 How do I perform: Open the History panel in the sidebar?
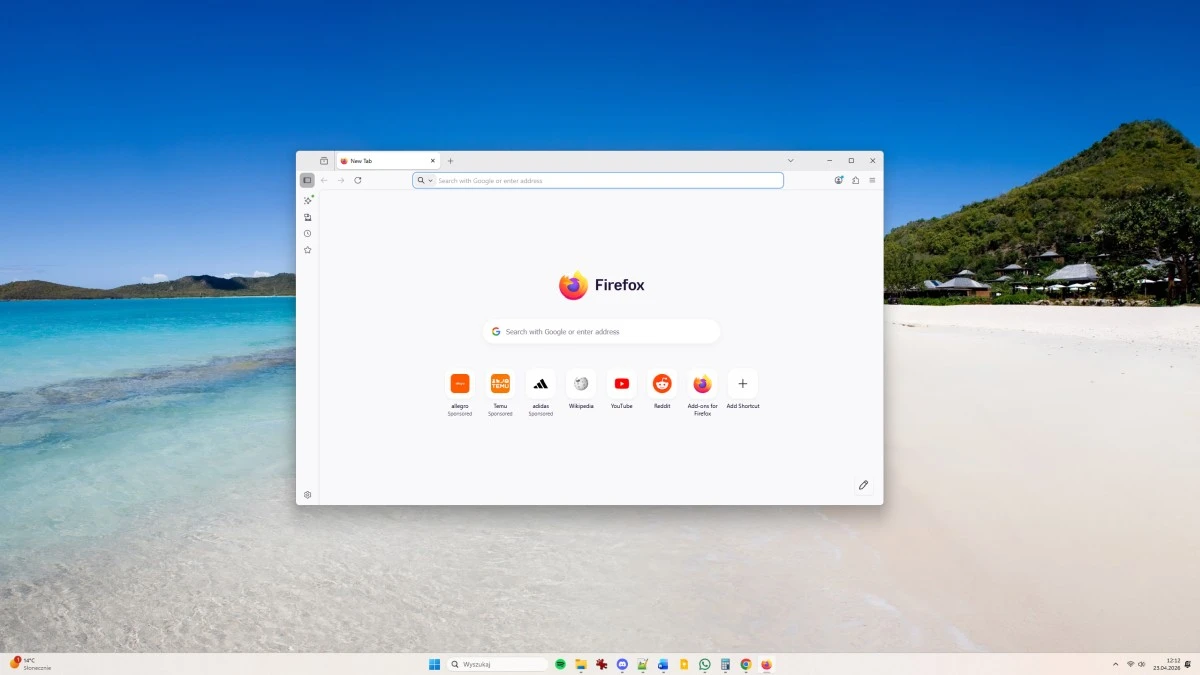307,233
